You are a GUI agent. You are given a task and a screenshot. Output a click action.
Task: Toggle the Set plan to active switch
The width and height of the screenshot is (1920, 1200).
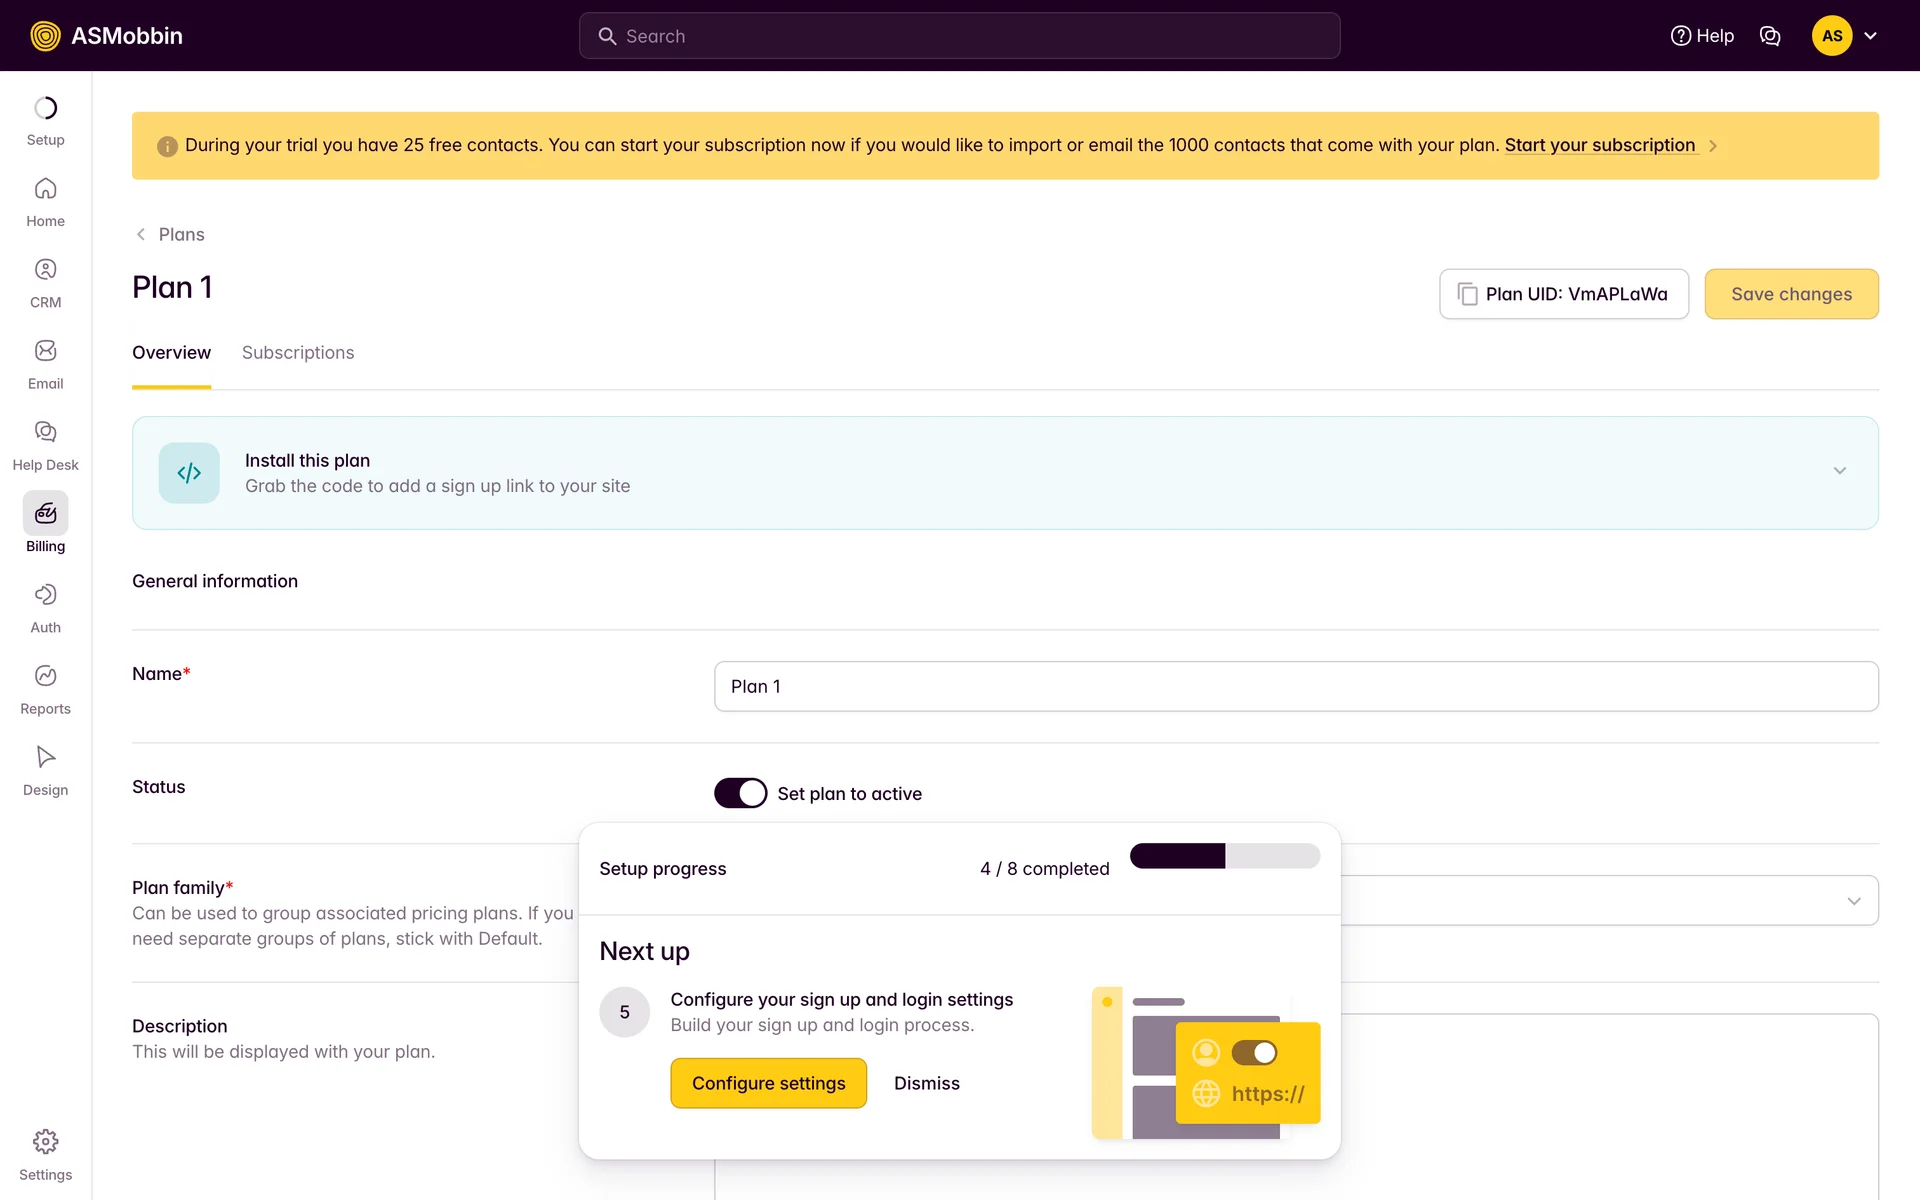tap(740, 793)
